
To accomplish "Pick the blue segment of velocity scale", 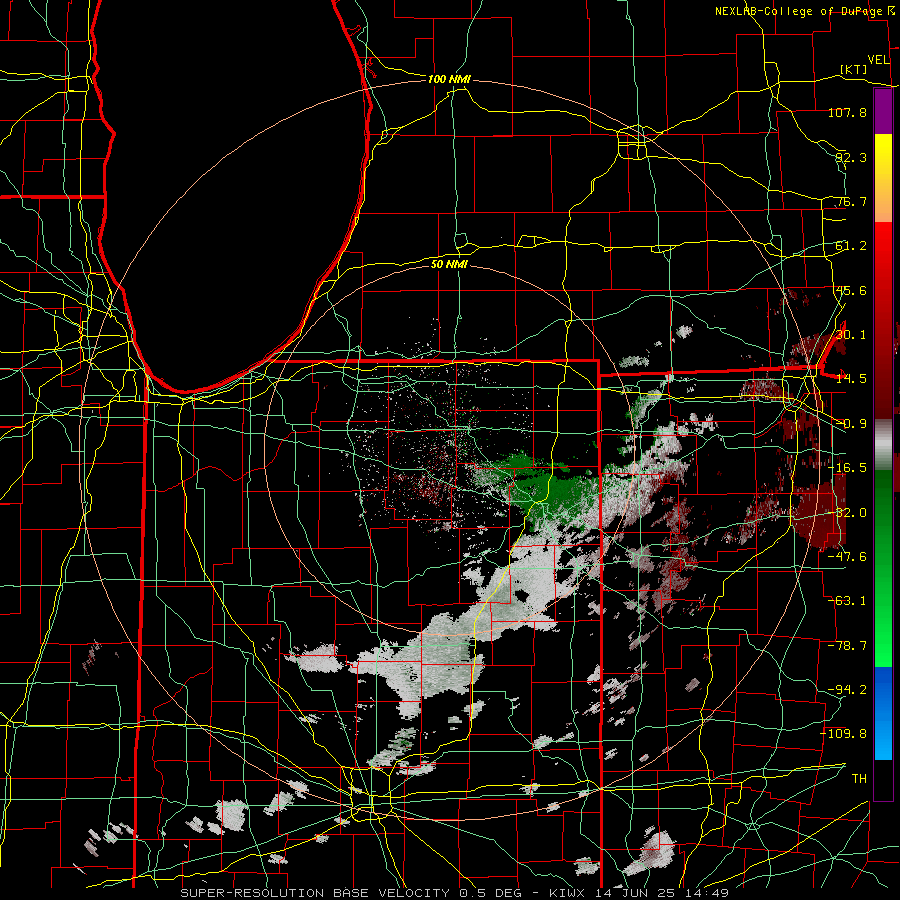I will (x=883, y=713).
